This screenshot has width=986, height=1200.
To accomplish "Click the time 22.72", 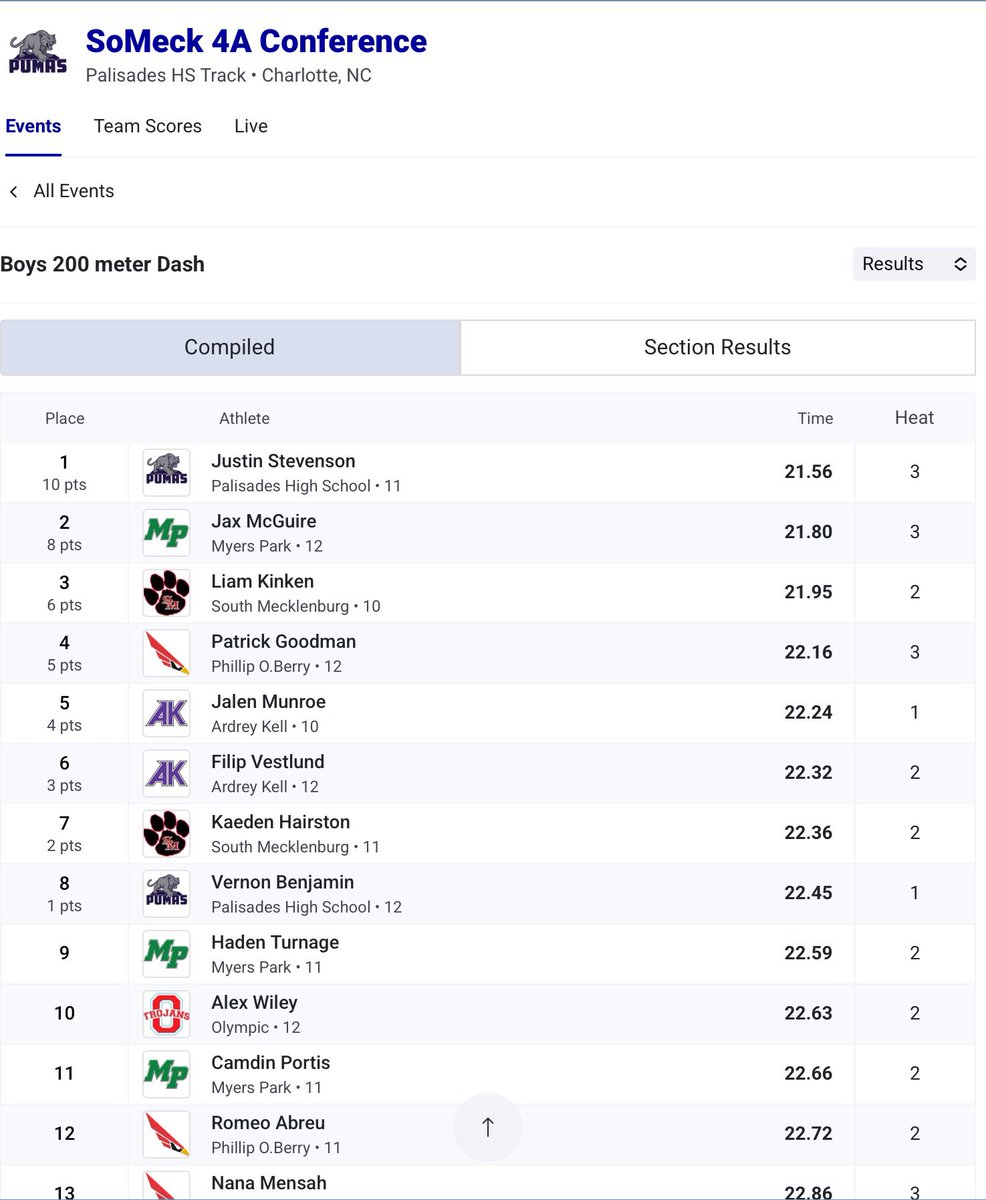I will (808, 1133).
